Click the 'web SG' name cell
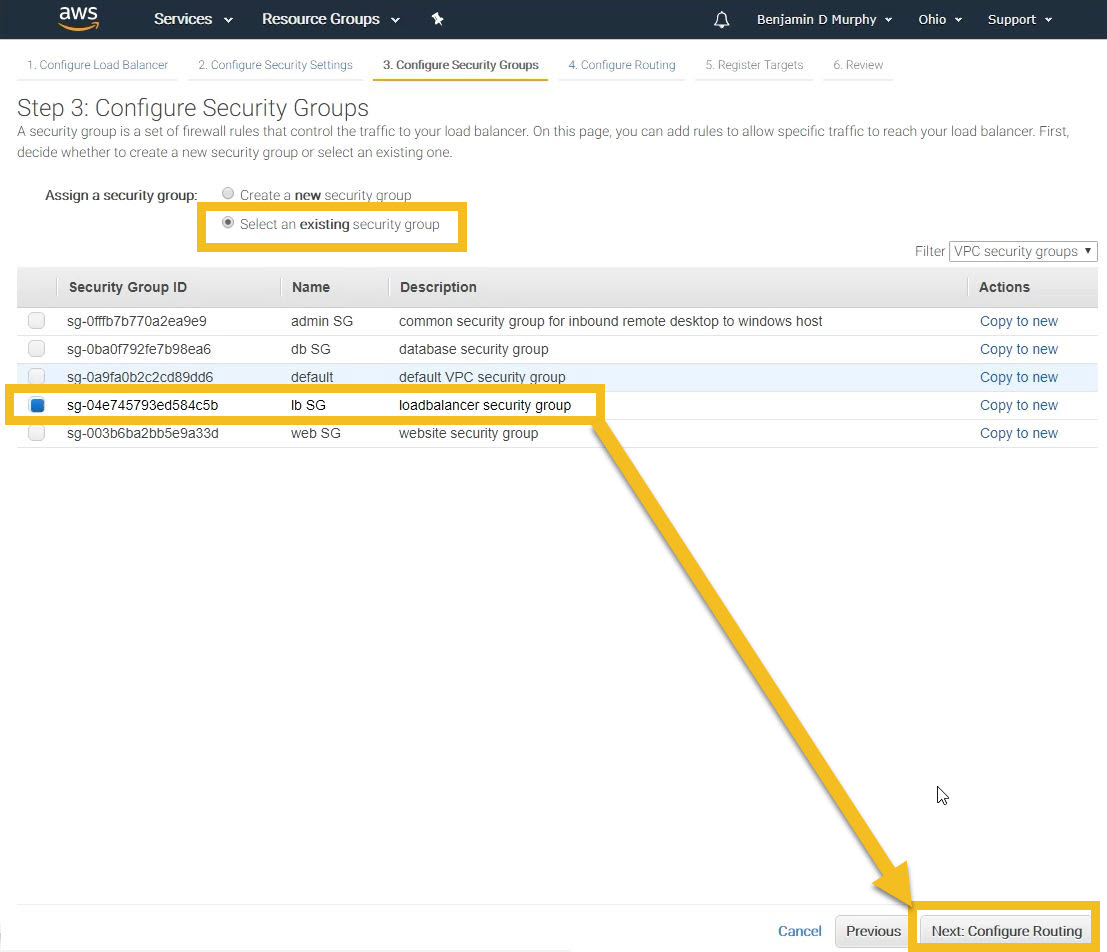Image resolution: width=1107 pixels, height=952 pixels. tap(316, 434)
